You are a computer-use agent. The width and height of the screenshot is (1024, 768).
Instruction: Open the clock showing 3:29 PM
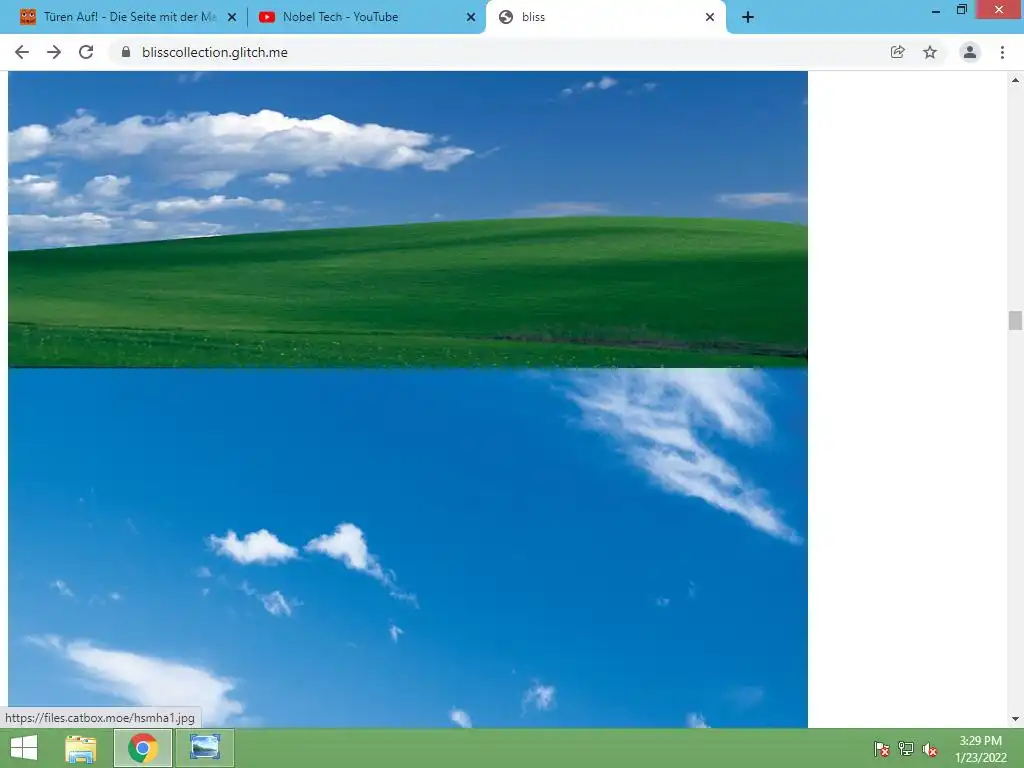tap(980, 749)
